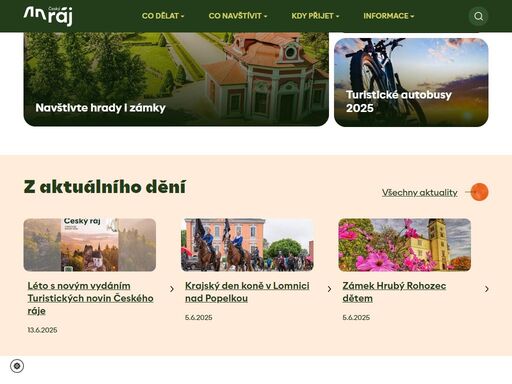Click arrow next to Zámek Hrubý Rohozec
Viewport: 512px width, 384px height.
(487, 289)
